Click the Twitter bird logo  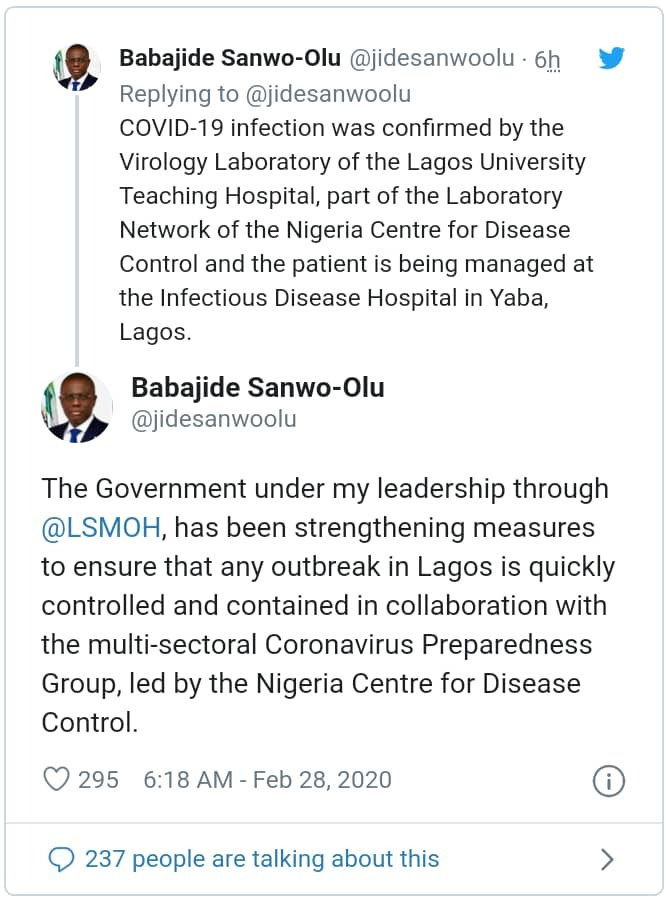(x=611, y=58)
